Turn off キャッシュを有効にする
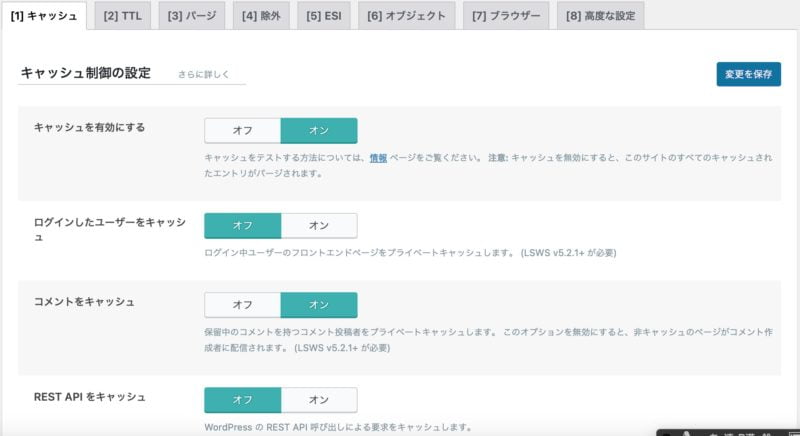Screen dimensions: 800x436 tap(242, 131)
